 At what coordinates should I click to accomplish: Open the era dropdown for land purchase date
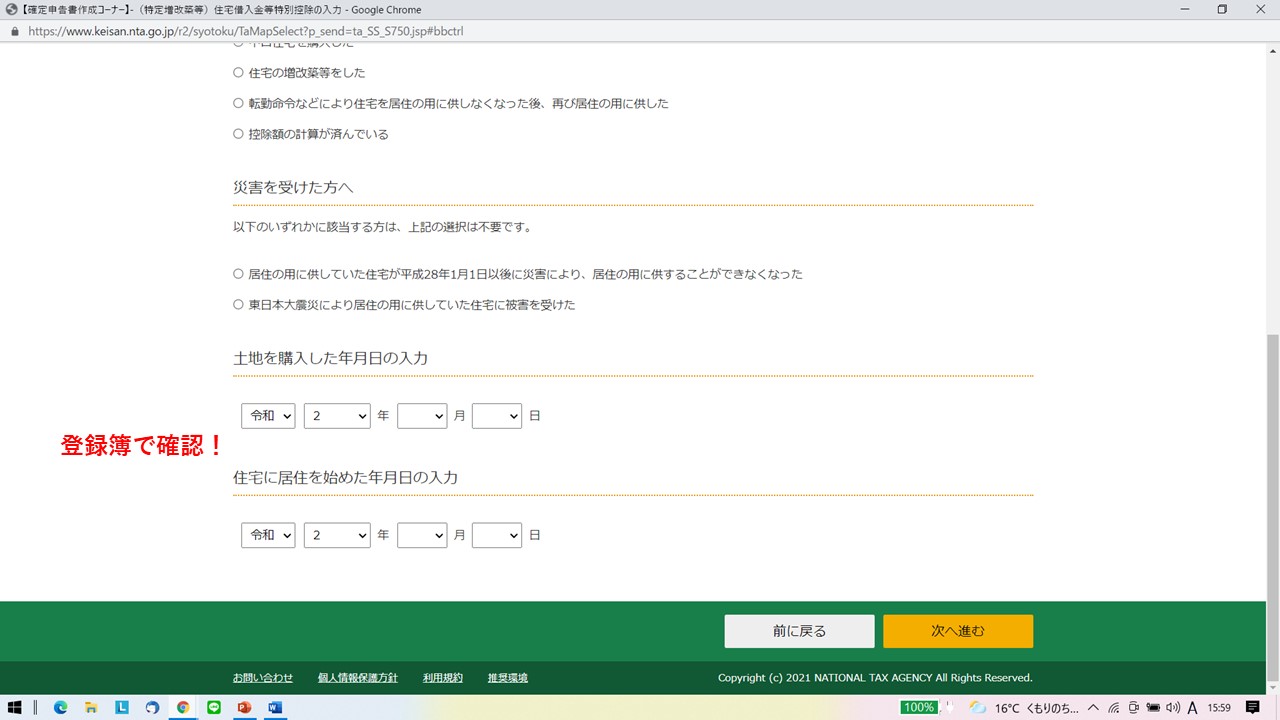268,415
